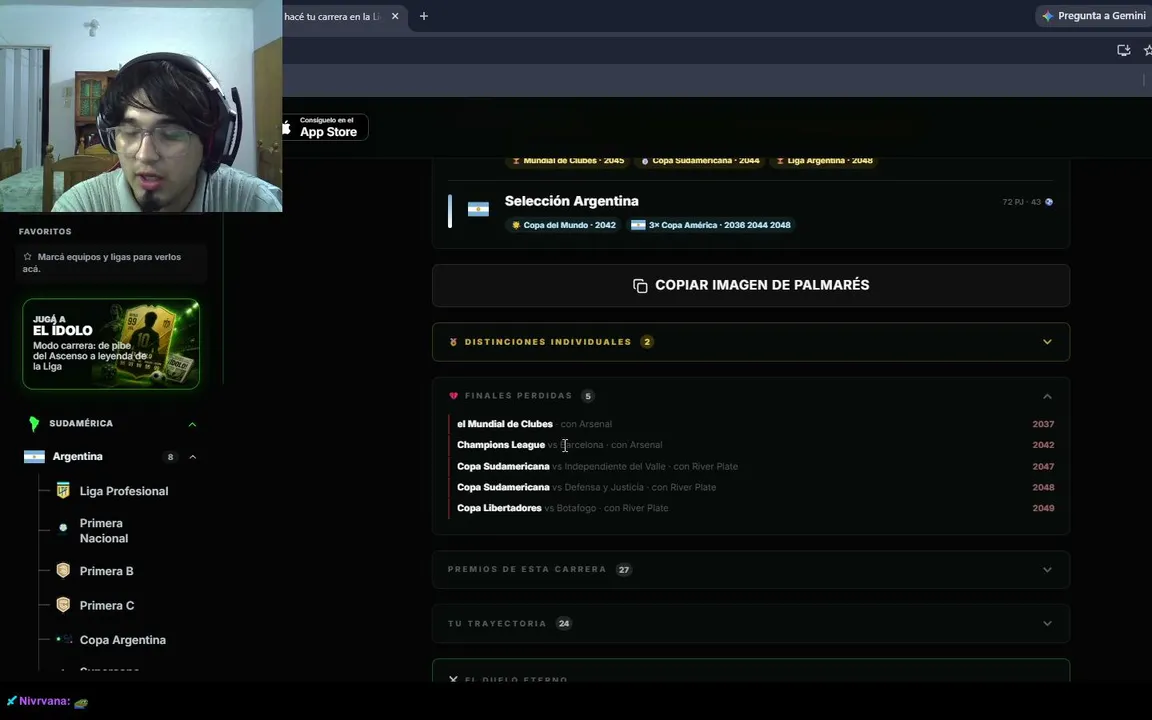This screenshot has width=1152, height=720.
Task: Click the copy icon beside COPIAR IMAGEN
Action: point(640,286)
